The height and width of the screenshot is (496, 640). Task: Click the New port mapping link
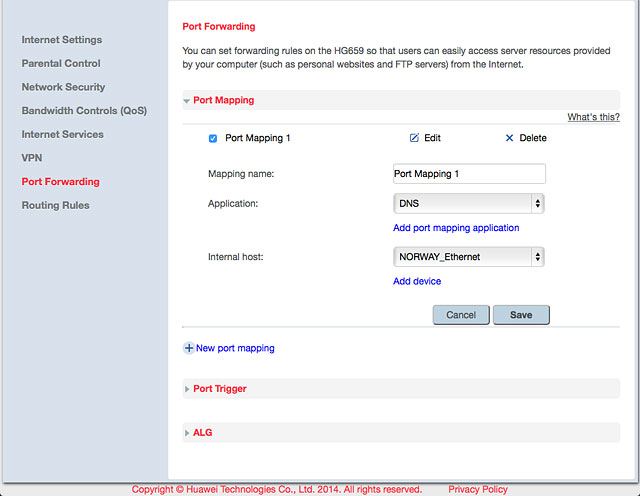[x=235, y=348]
